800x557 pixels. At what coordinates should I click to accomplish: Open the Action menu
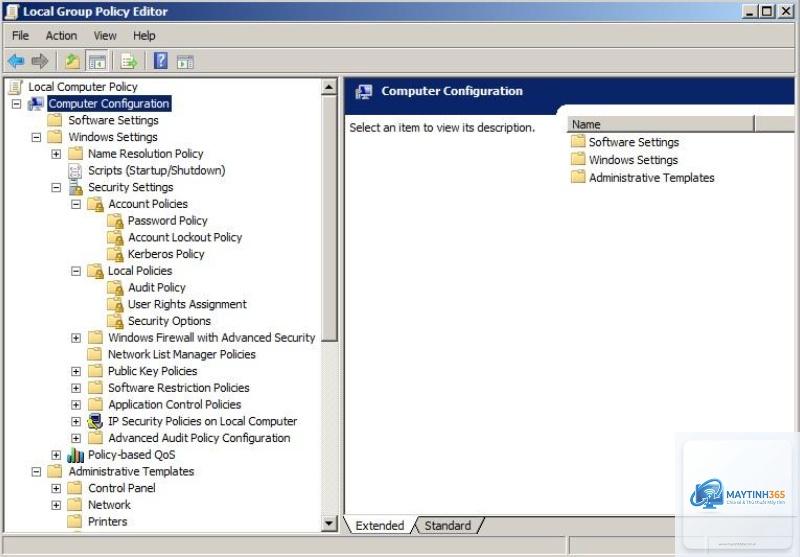pos(61,36)
